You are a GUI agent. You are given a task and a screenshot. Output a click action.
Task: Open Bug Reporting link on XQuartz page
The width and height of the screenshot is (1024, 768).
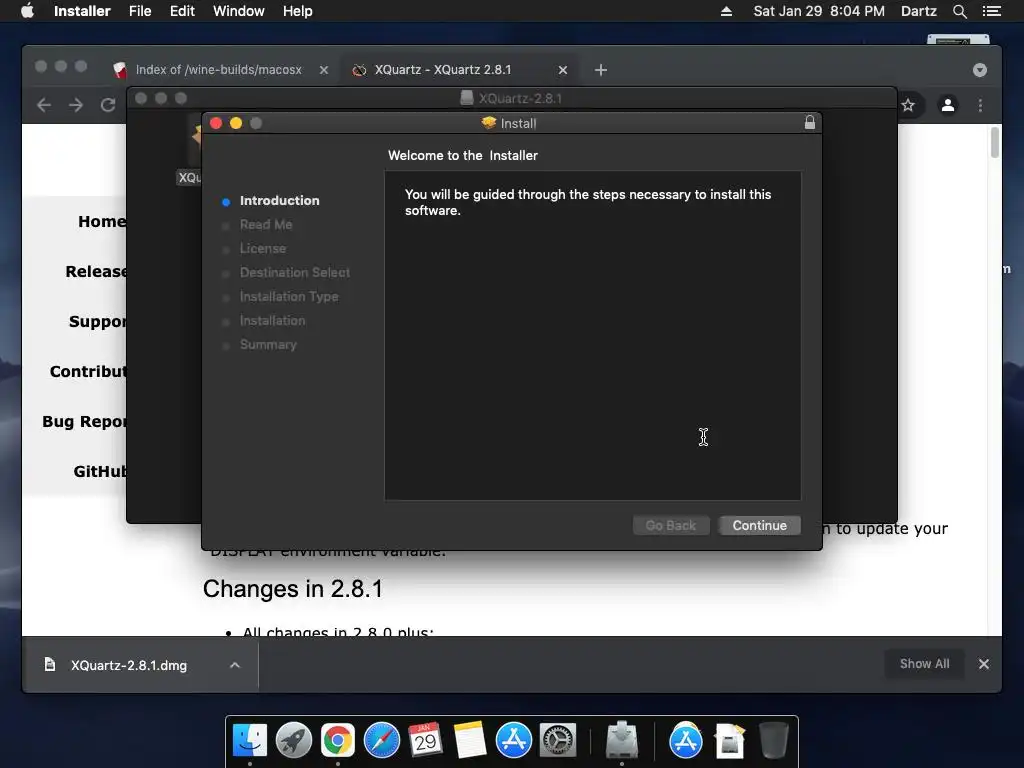[x=84, y=421]
